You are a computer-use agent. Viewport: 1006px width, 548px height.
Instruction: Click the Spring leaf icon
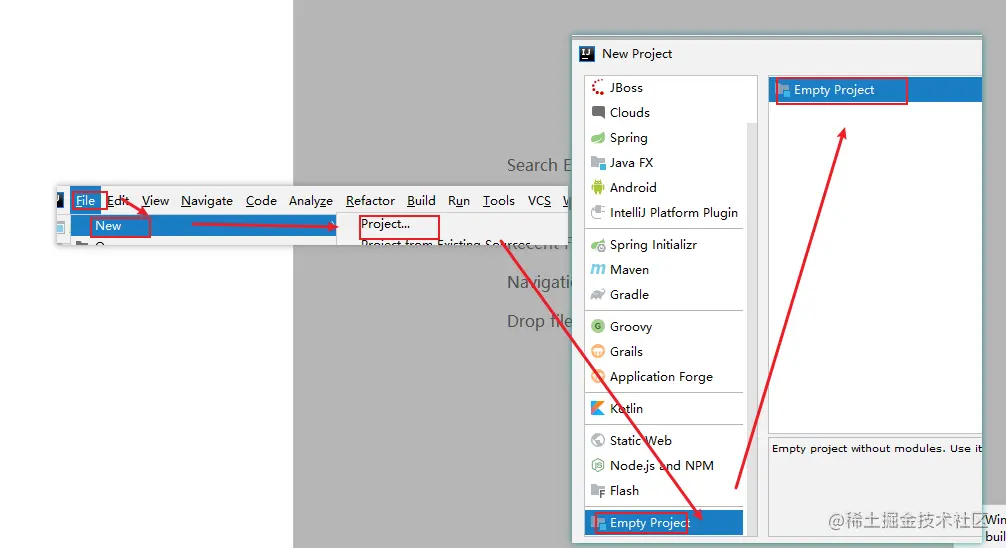pyautogui.click(x=598, y=137)
